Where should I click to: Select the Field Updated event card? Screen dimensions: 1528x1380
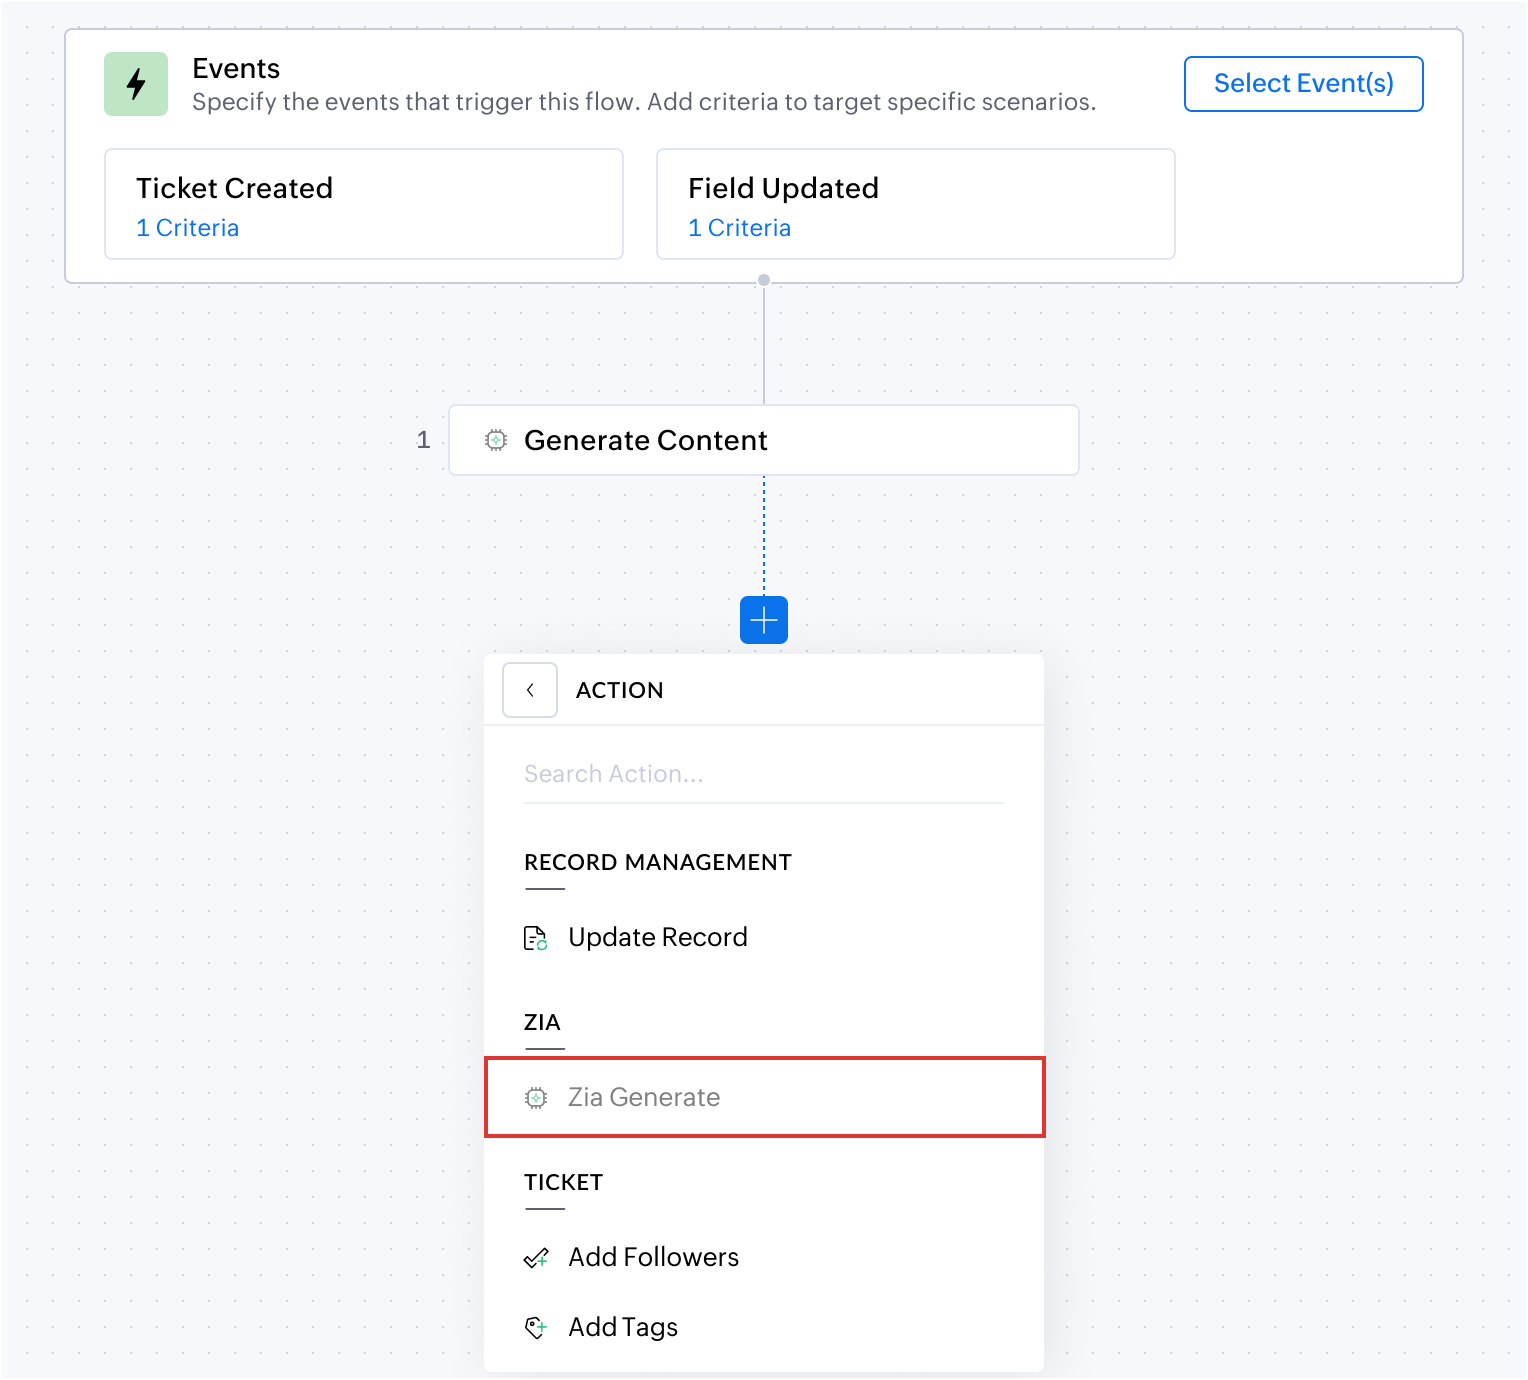click(x=916, y=204)
